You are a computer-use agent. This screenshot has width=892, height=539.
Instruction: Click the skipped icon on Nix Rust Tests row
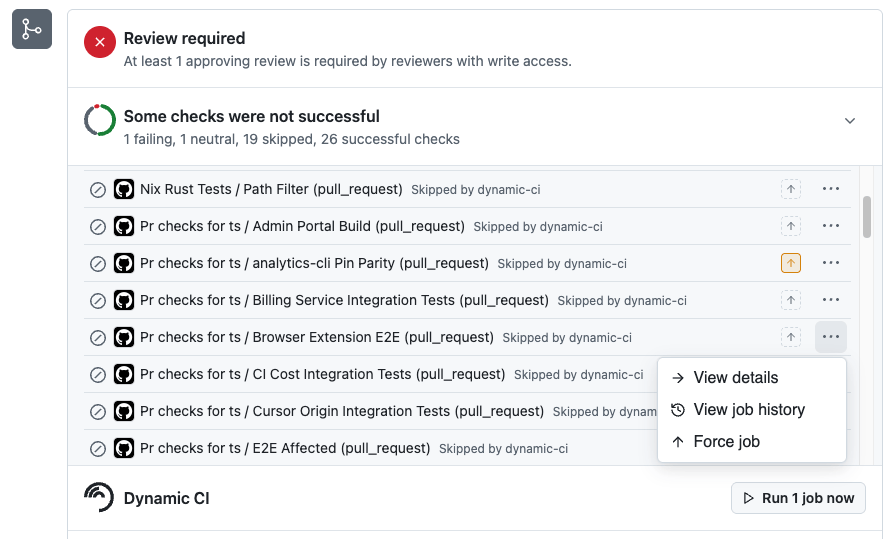(98, 190)
